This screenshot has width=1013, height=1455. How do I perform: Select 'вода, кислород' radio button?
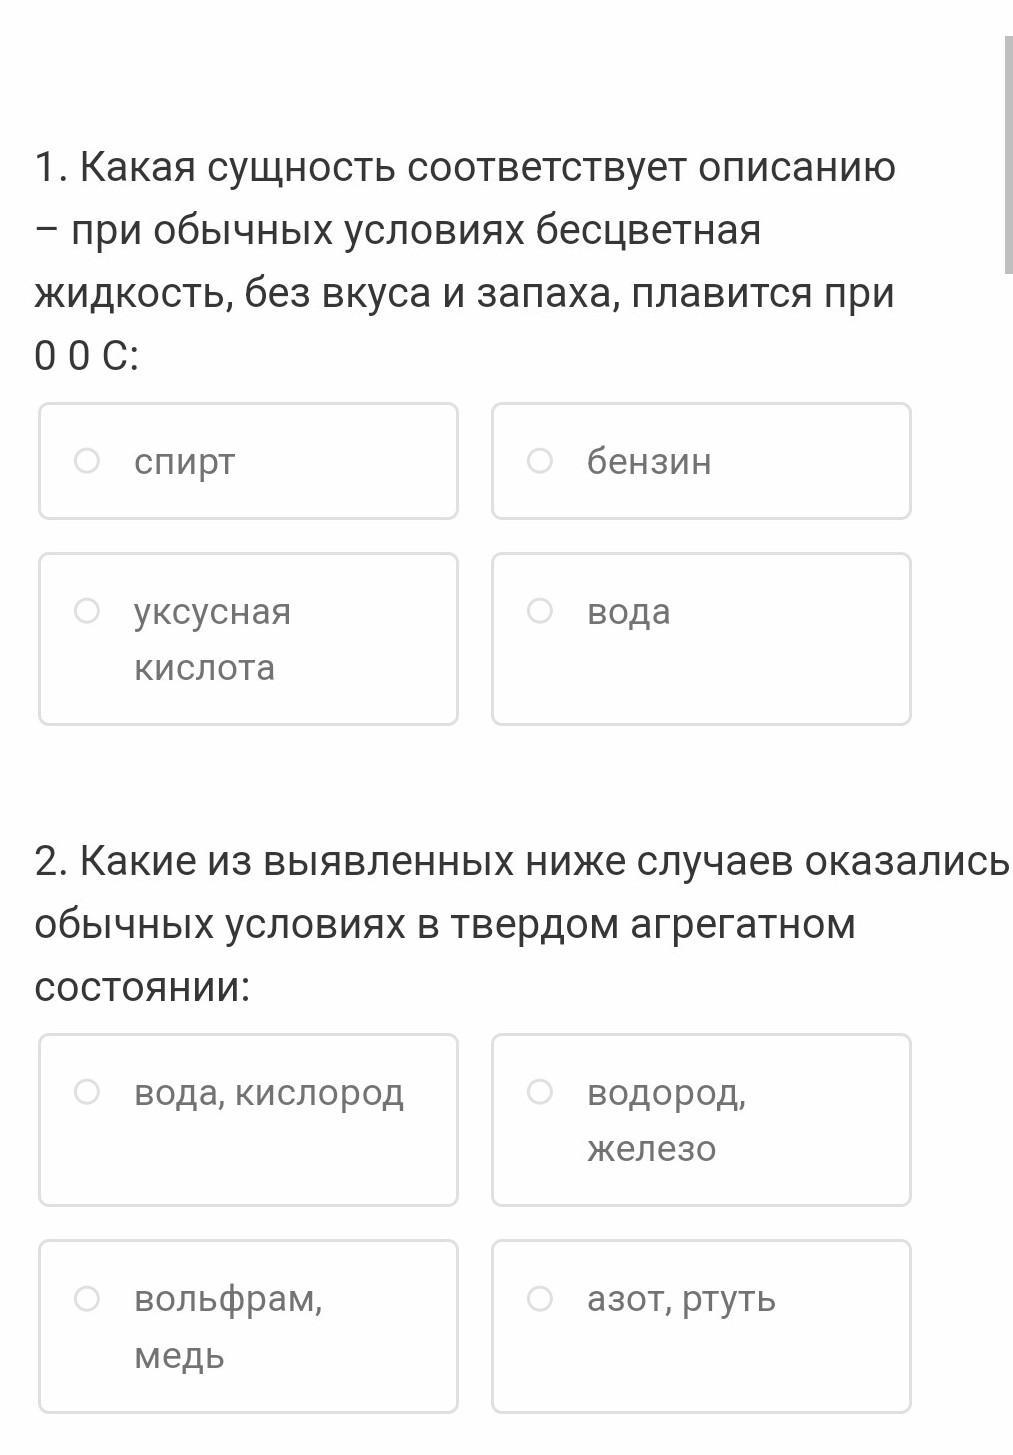[87, 1092]
